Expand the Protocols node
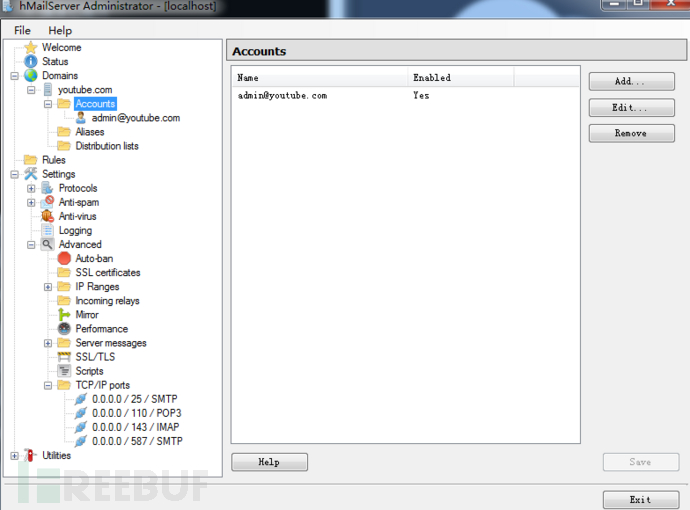This screenshot has width=690, height=510. click(31, 188)
